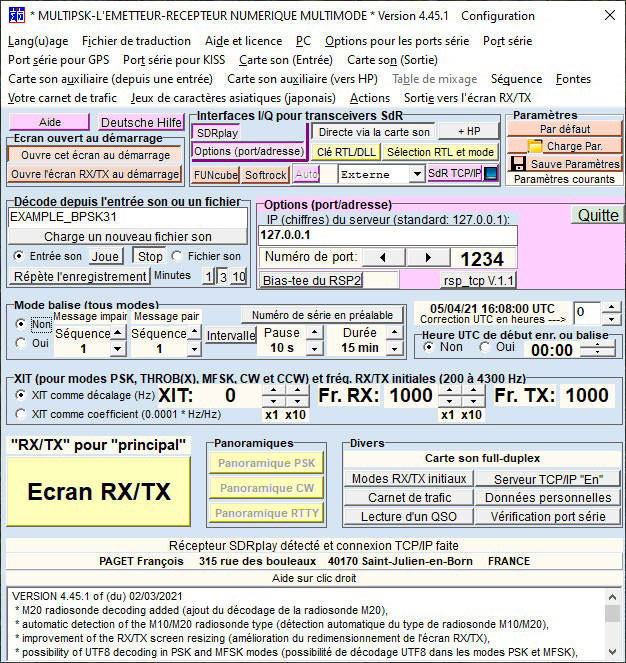Image resolution: width=626 pixels, height=663 pixels.
Task: Click Répète l'enregistrement button
Action: pos(80,277)
